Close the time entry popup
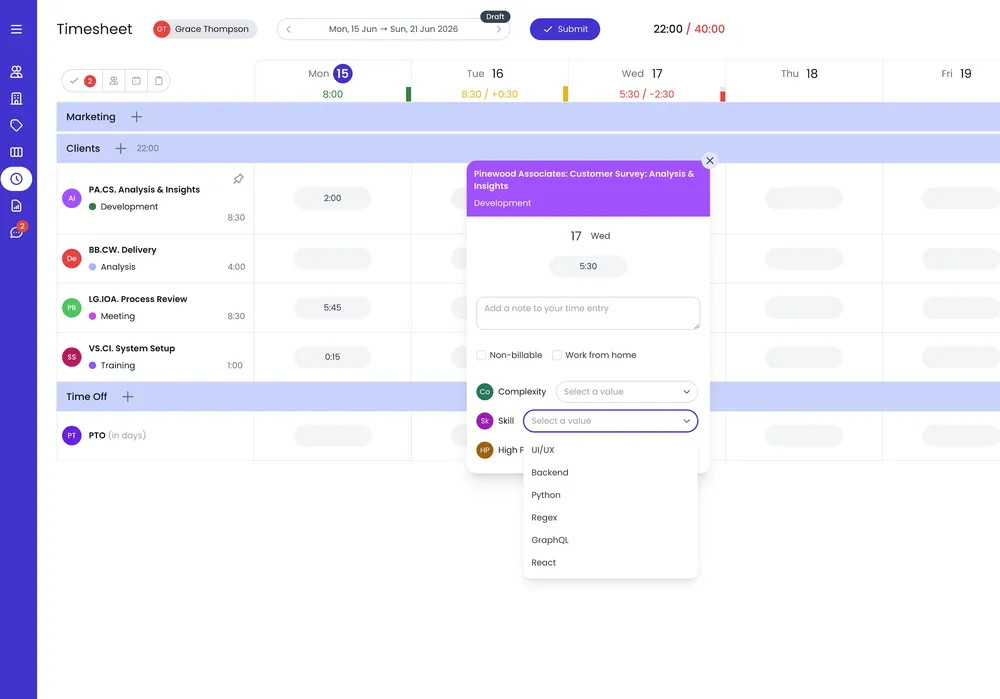This screenshot has width=1000, height=699. [710, 161]
